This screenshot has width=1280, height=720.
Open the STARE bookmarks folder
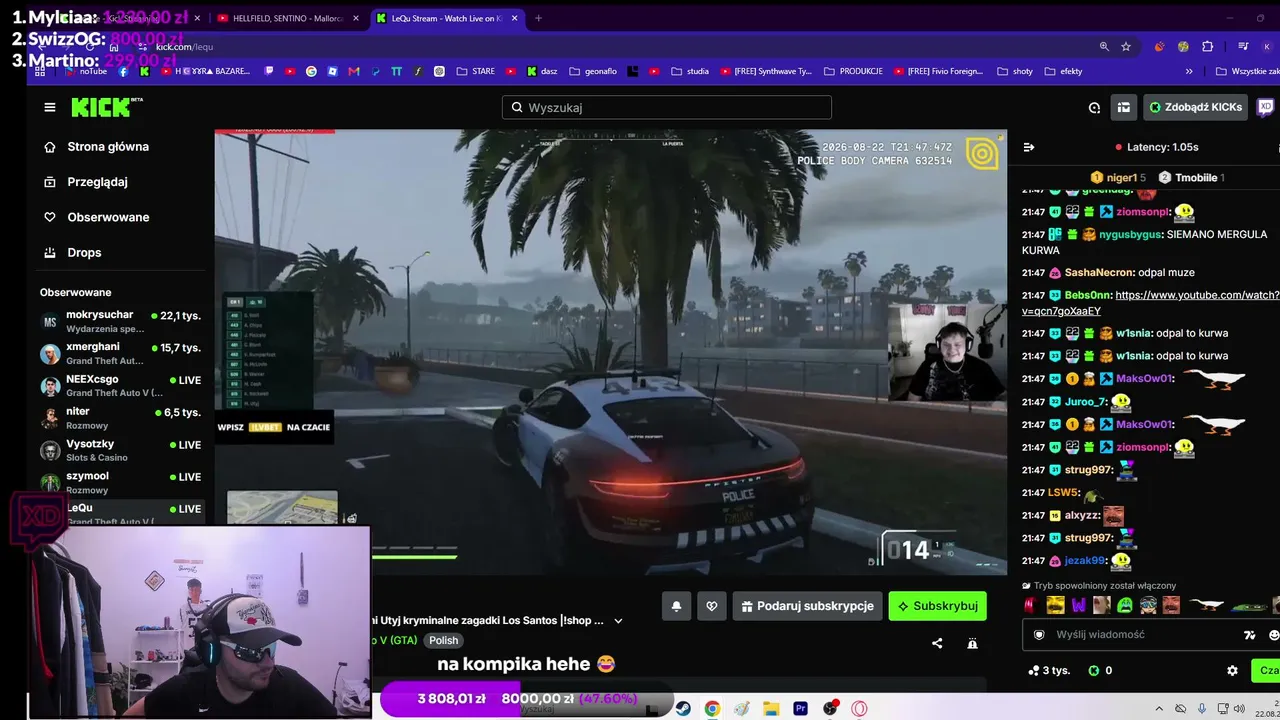click(475, 72)
